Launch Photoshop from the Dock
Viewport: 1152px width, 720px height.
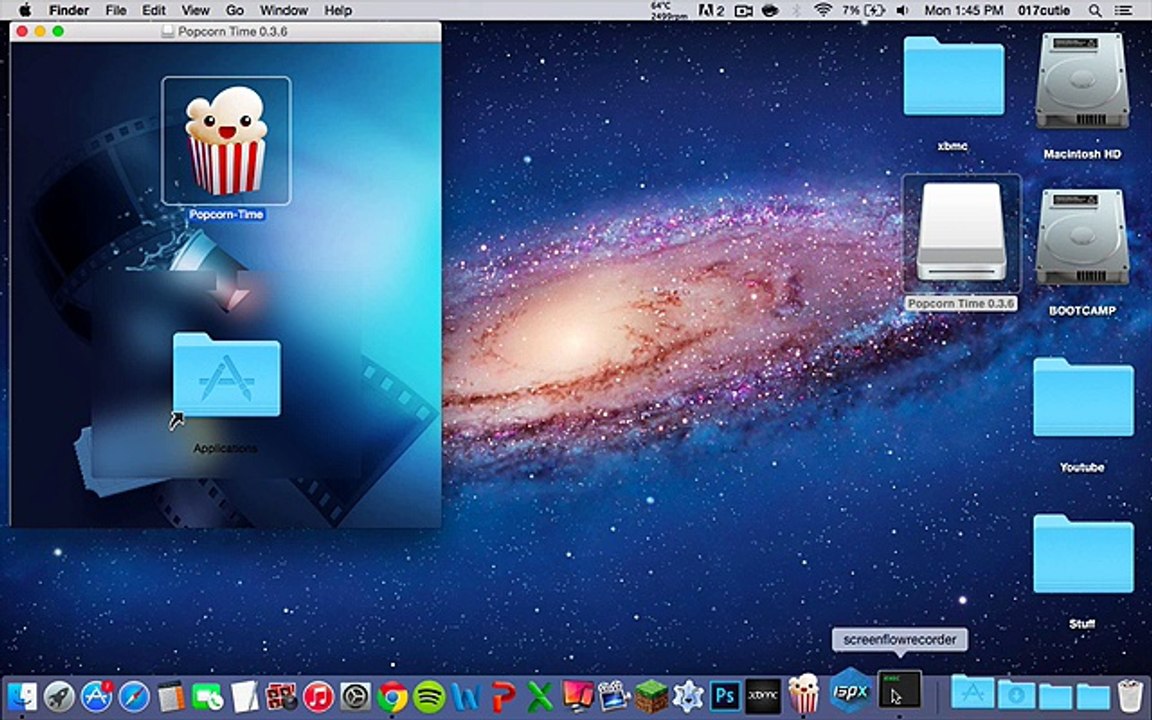725,695
